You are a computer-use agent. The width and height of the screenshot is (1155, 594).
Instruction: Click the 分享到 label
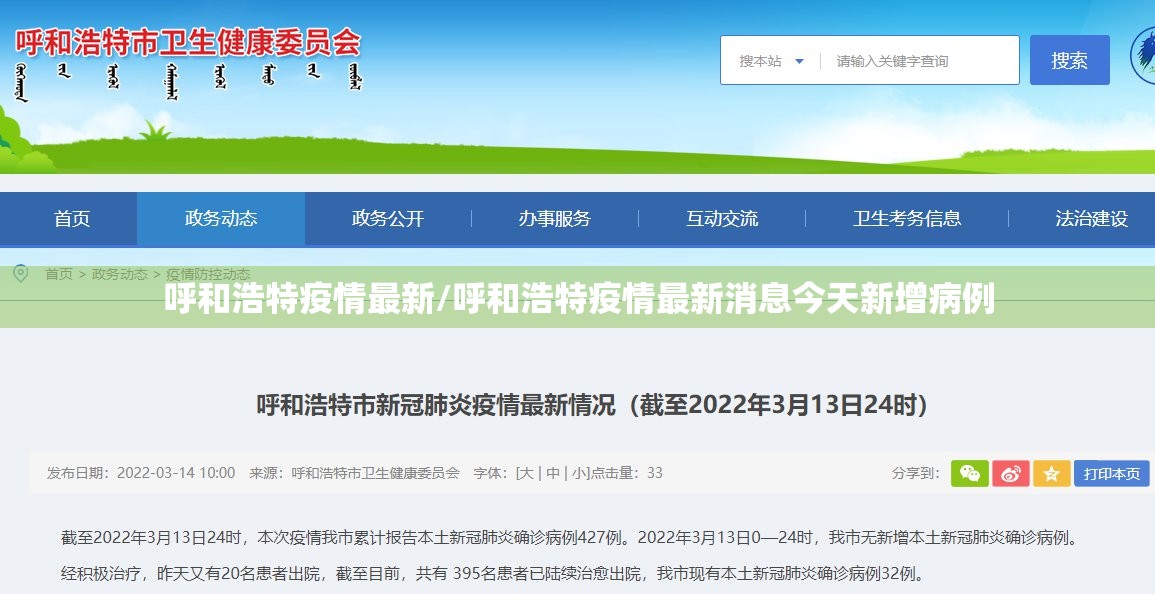tap(916, 473)
